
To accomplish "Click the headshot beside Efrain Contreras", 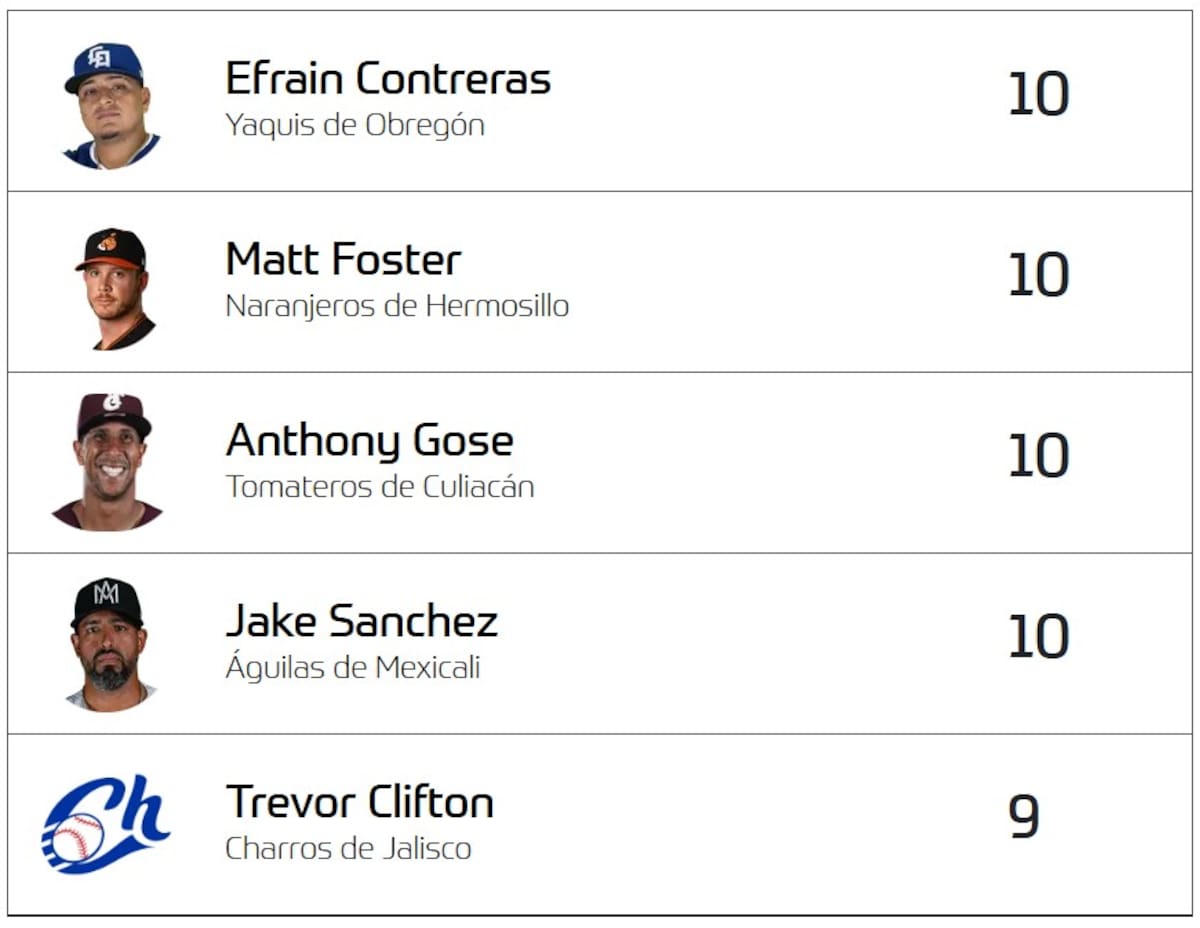I will coord(110,105).
